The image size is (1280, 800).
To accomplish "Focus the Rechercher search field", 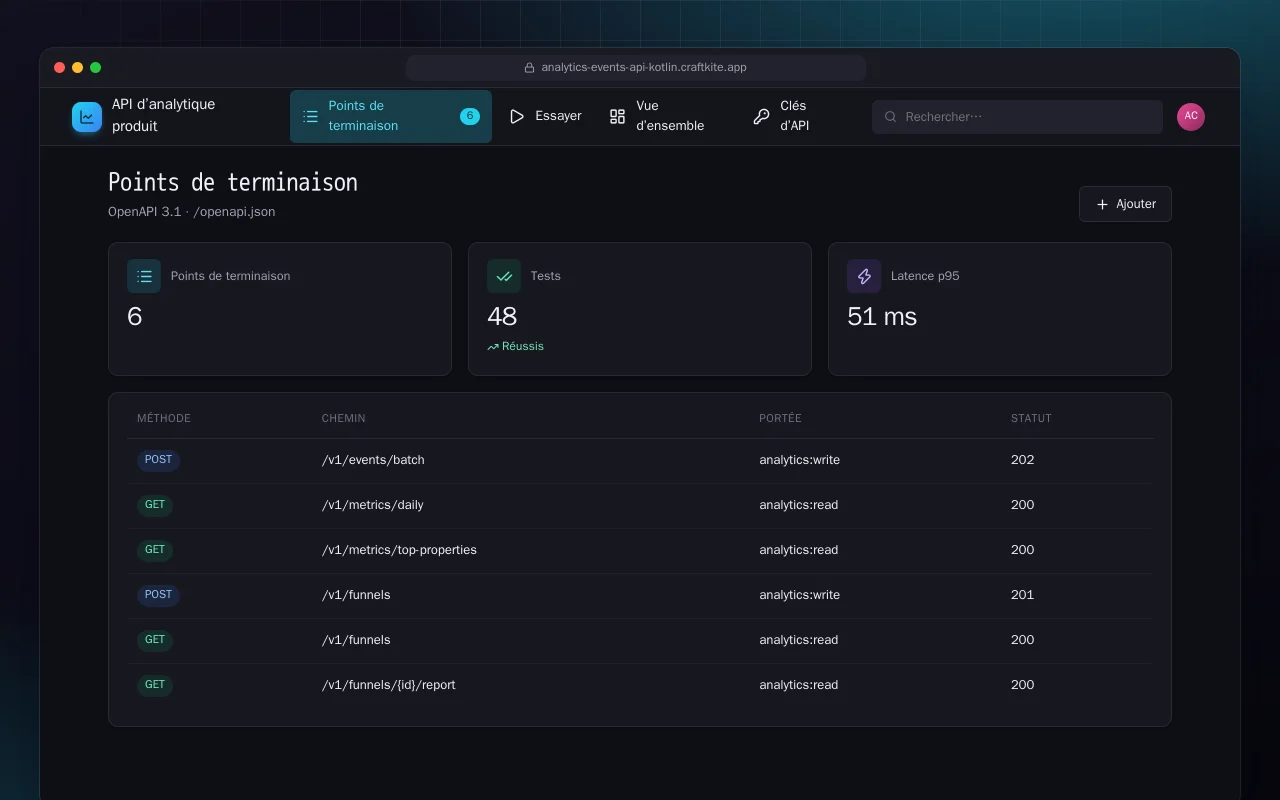I will (1017, 117).
